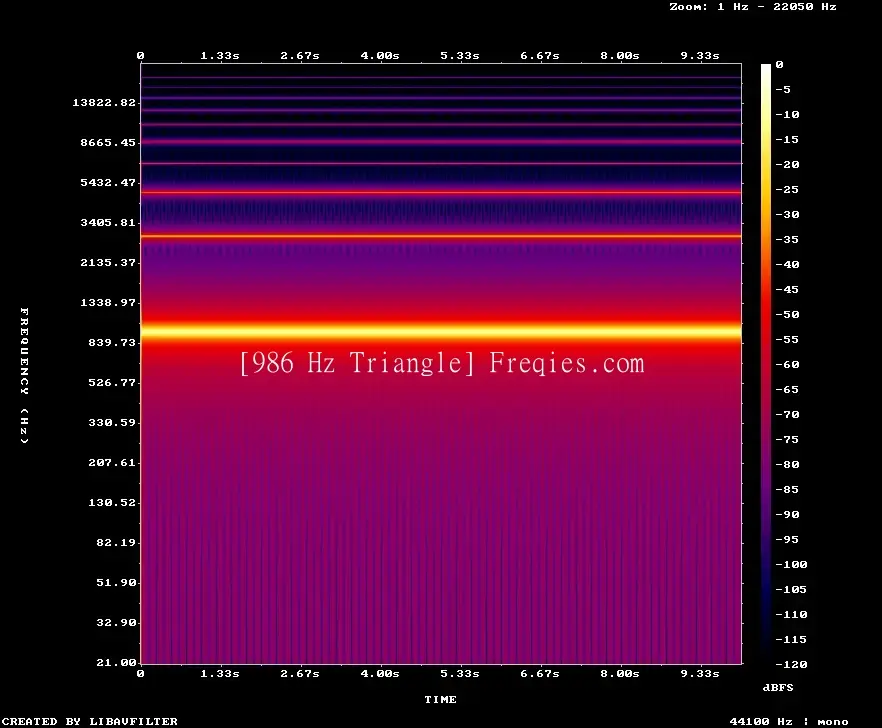Select 5.33s on the bottom time axis
Viewport: 882px width, 728px height.
click(x=460, y=673)
